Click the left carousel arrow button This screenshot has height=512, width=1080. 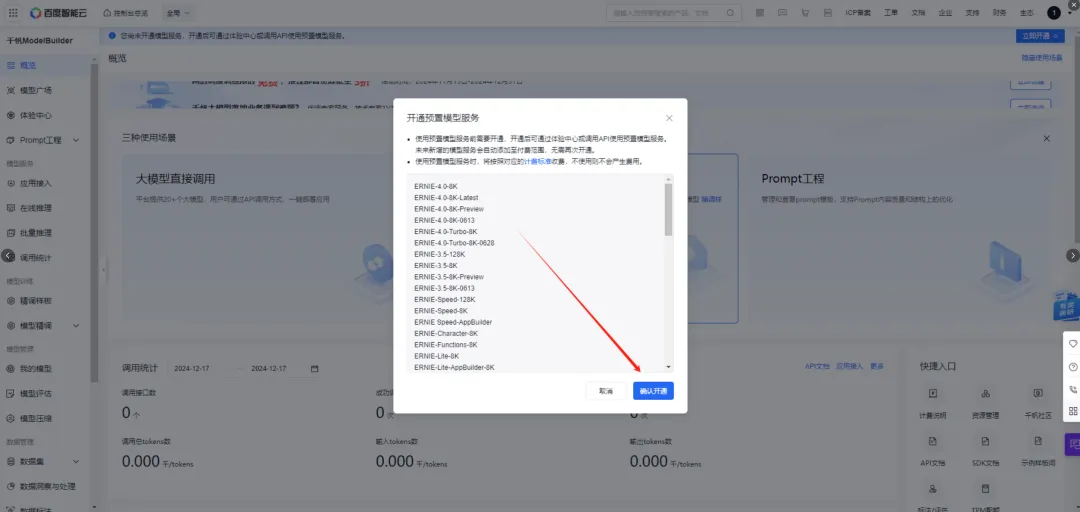coord(8,256)
